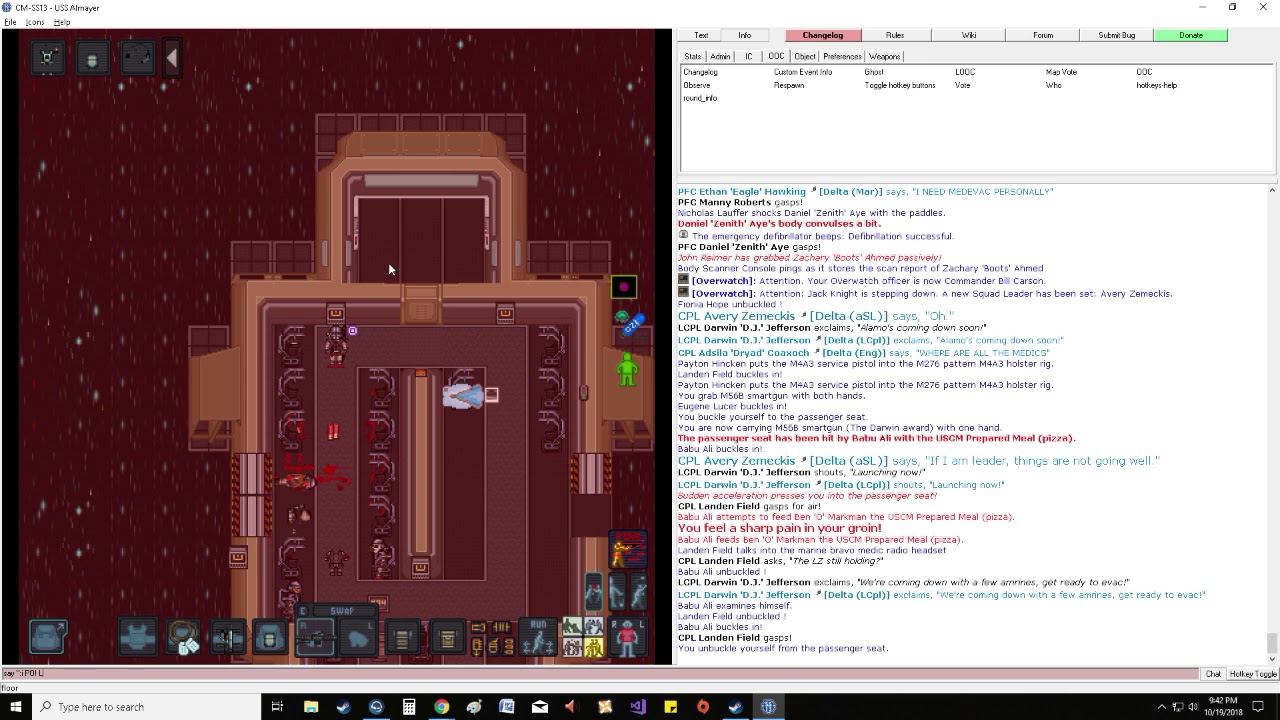Image resolution: width=1280 pixels, height=720 pixels.
Task: Open File Explorer from the taskbar
Action: point(310,707)
